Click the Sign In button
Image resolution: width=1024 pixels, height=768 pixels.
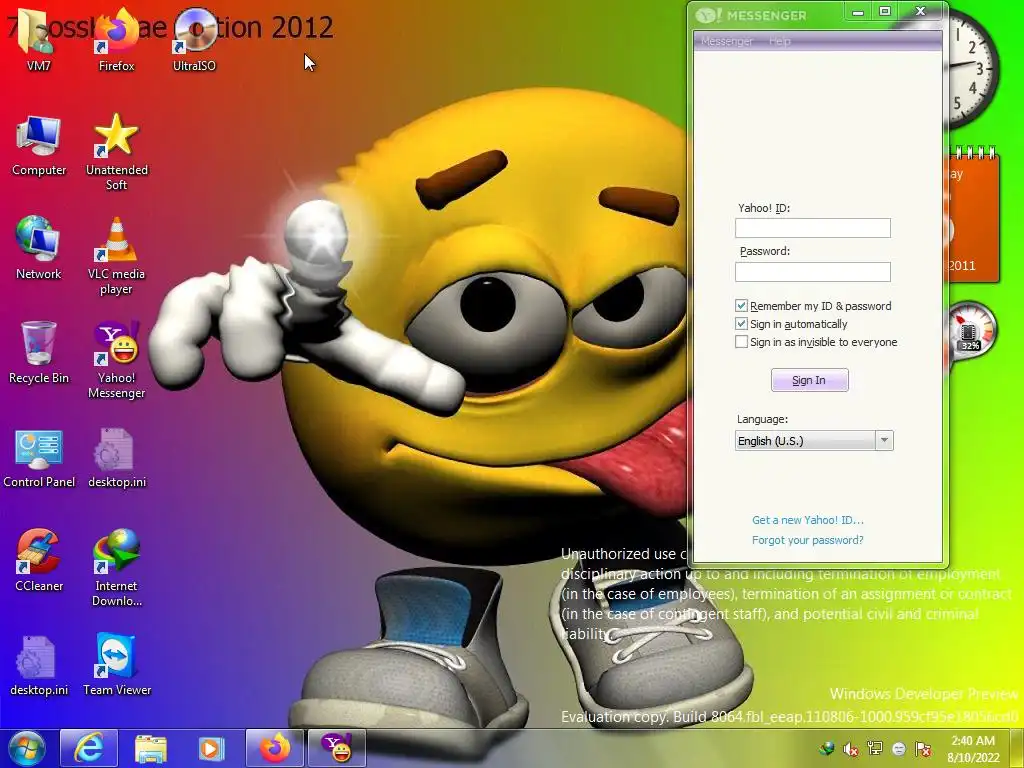(x=810, y=380)
